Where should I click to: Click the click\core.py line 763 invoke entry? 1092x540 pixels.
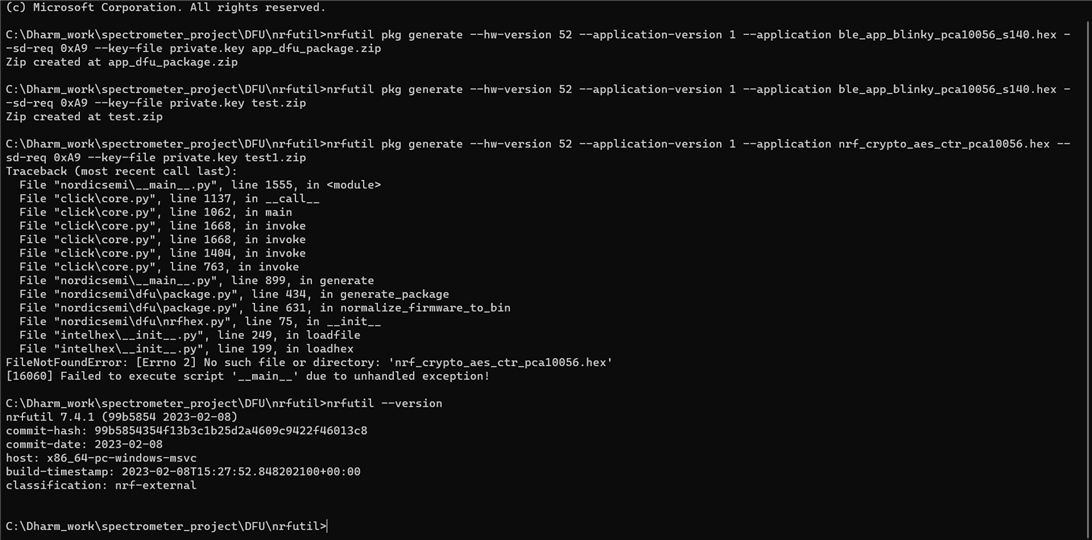point(159,267)
